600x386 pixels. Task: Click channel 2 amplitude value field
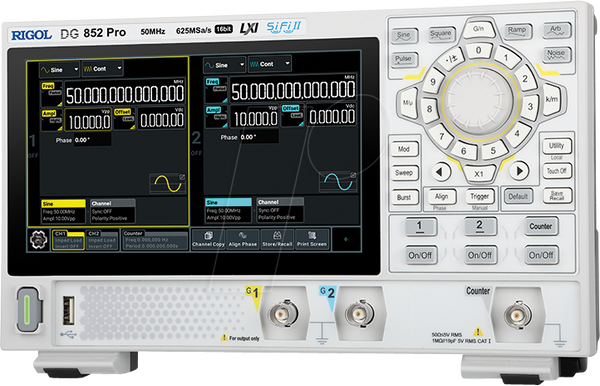(x=256, y=117)
